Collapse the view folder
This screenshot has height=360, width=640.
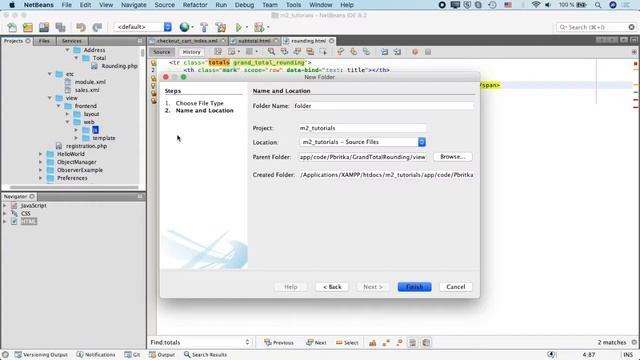pyautogui.click(x=50, y=98)
